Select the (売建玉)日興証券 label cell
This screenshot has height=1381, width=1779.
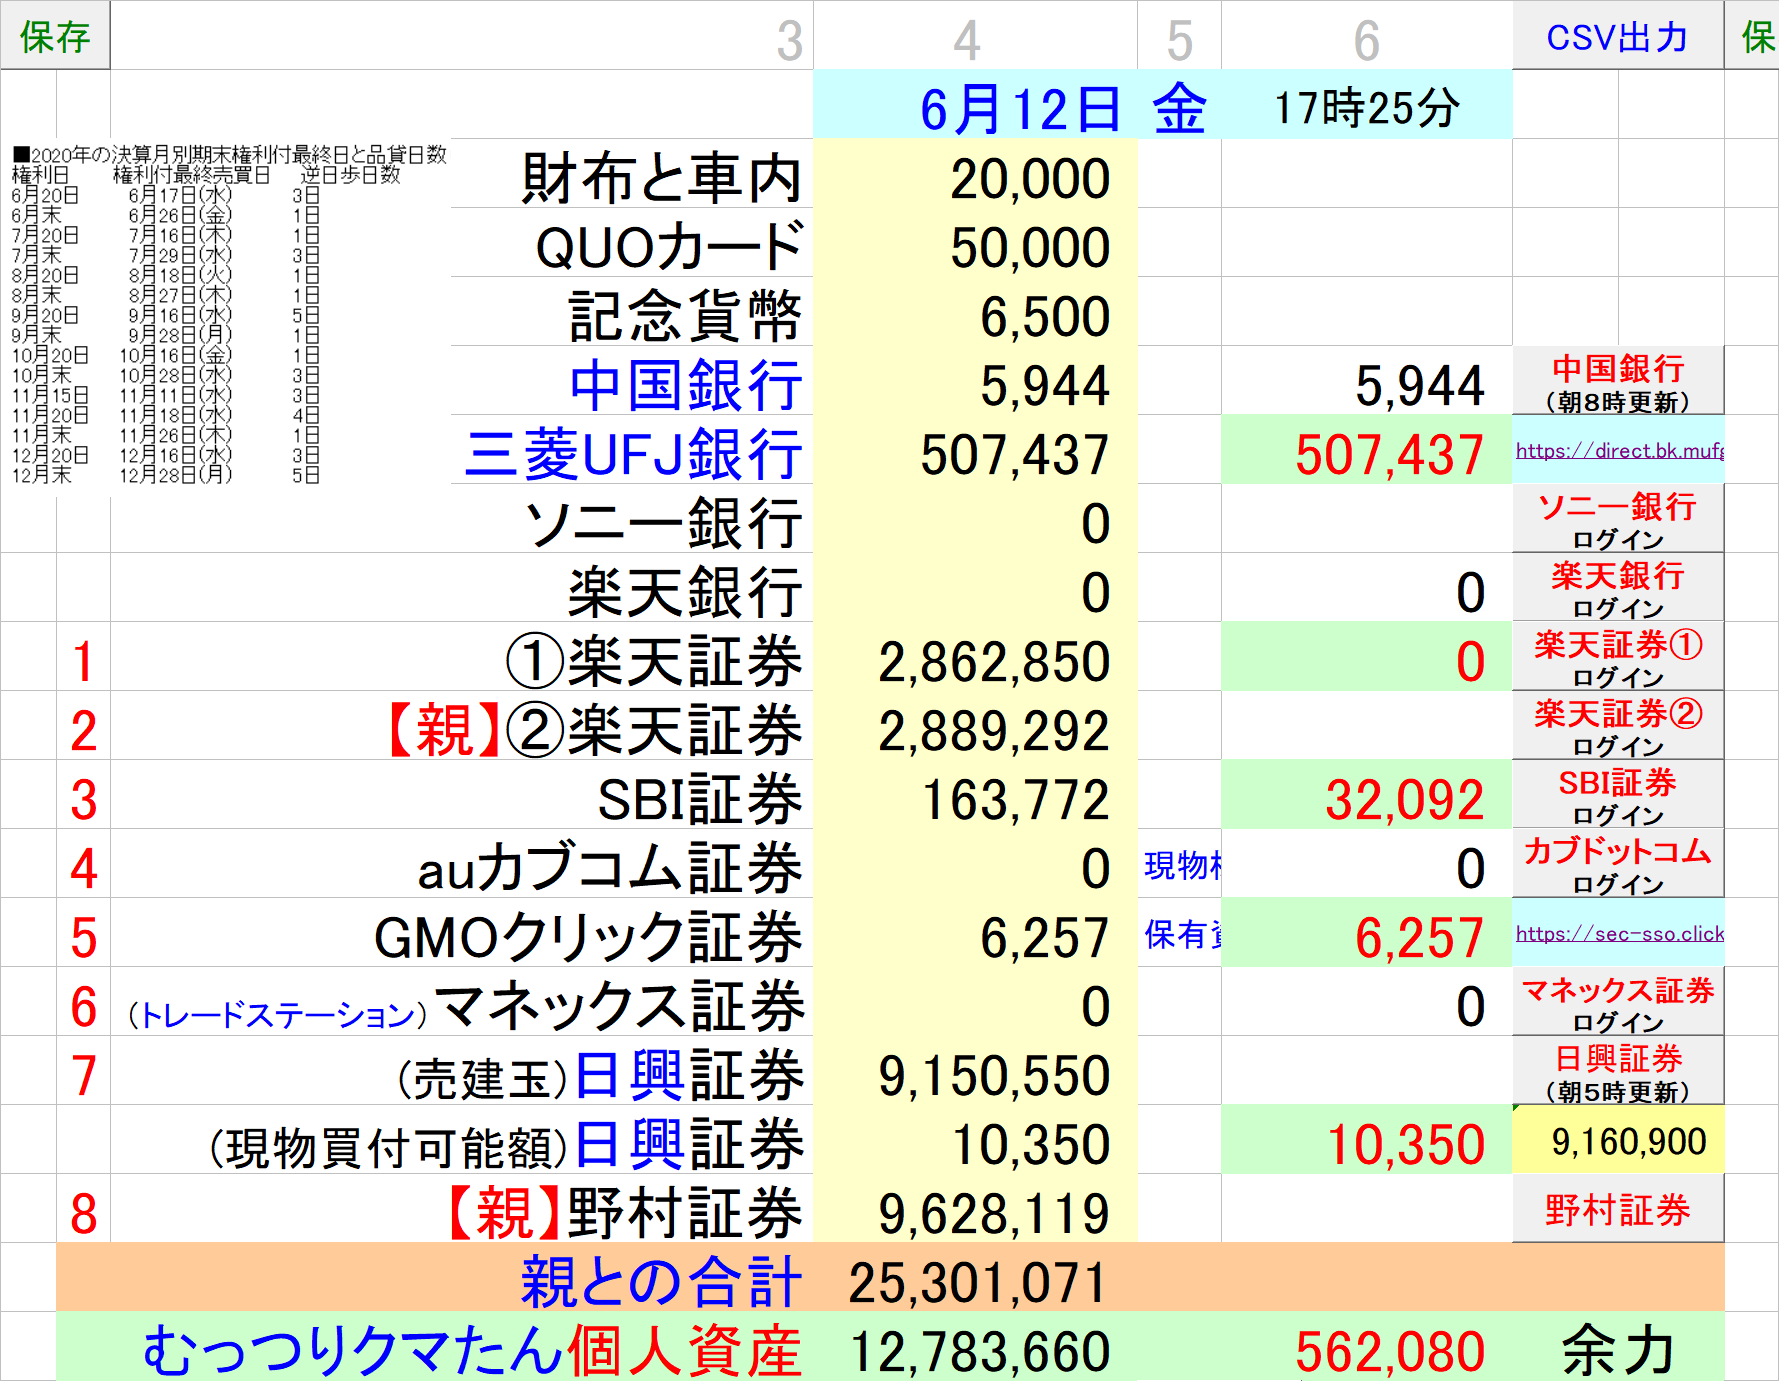click(x=461, y=1071)
